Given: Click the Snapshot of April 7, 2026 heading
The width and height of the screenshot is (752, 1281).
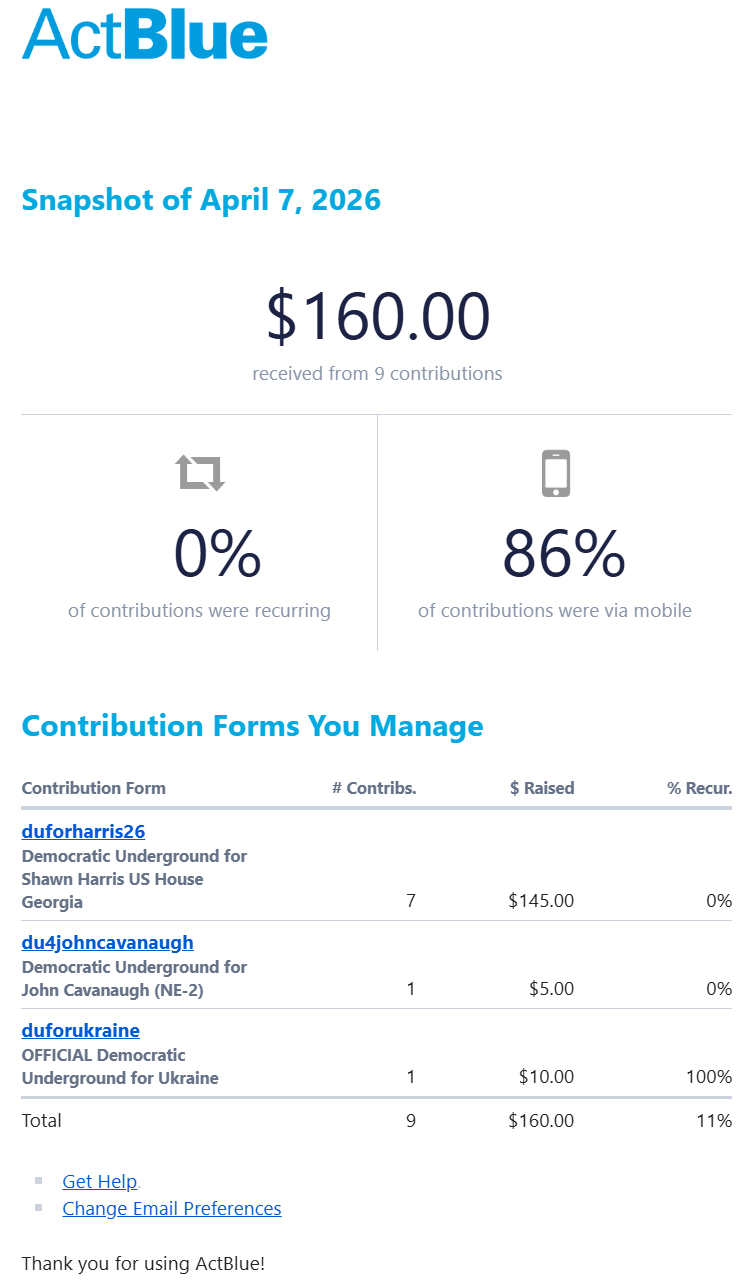Looking at the screenshot, I should tap(201, 199).
